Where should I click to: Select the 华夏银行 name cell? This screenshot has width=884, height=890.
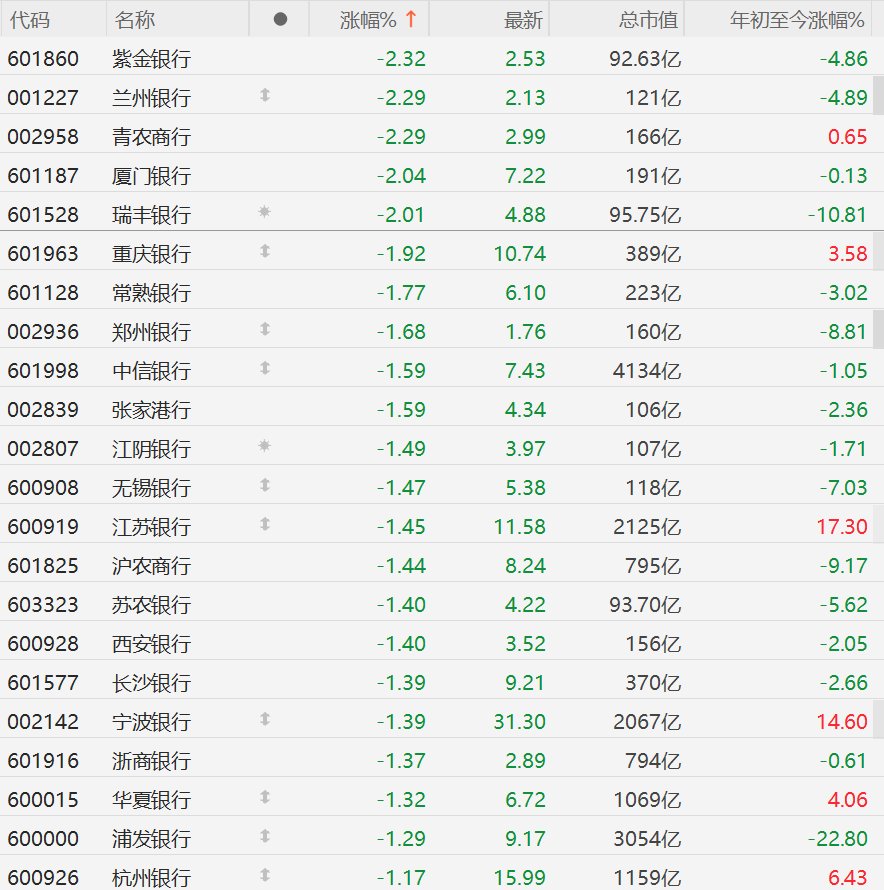(152, 800)
